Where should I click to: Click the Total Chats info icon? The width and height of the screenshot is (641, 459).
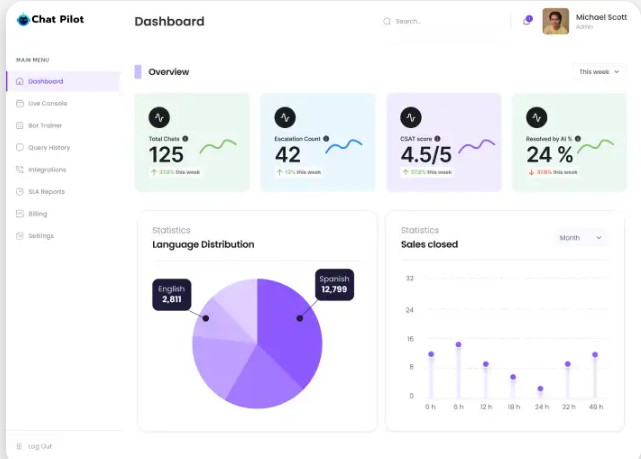point(186,139)
